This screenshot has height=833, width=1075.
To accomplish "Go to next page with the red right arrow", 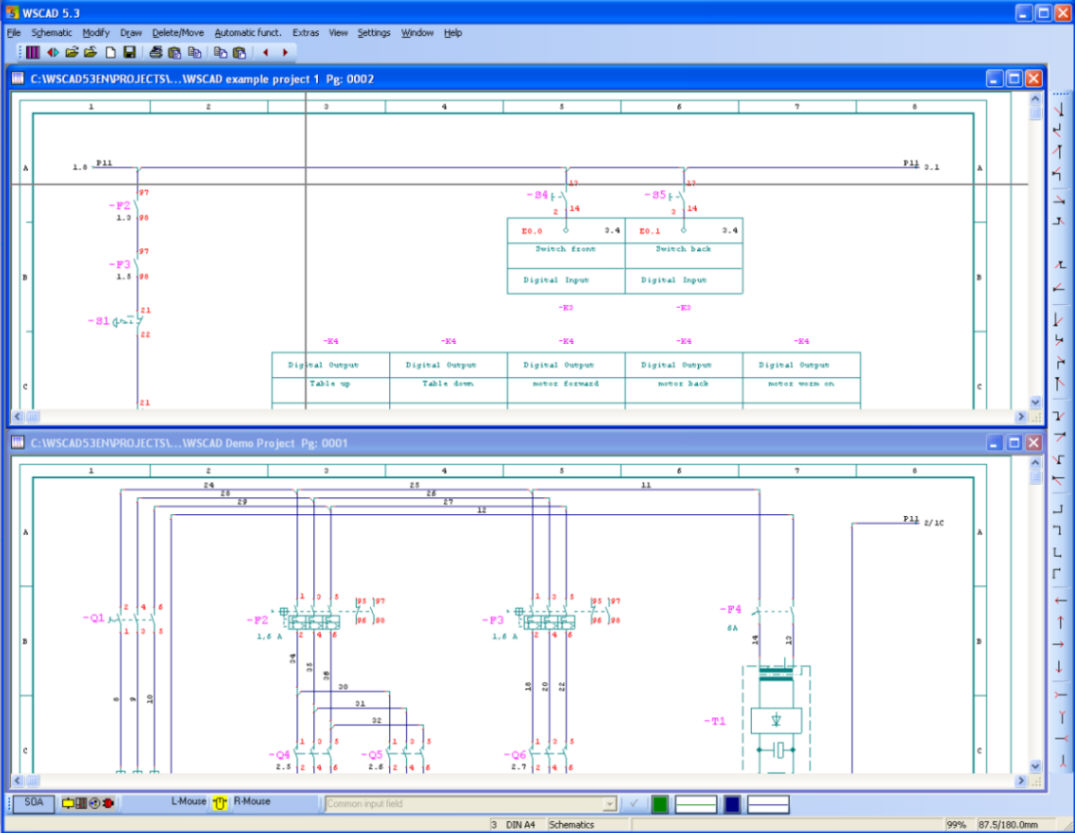I will [285, 52].
